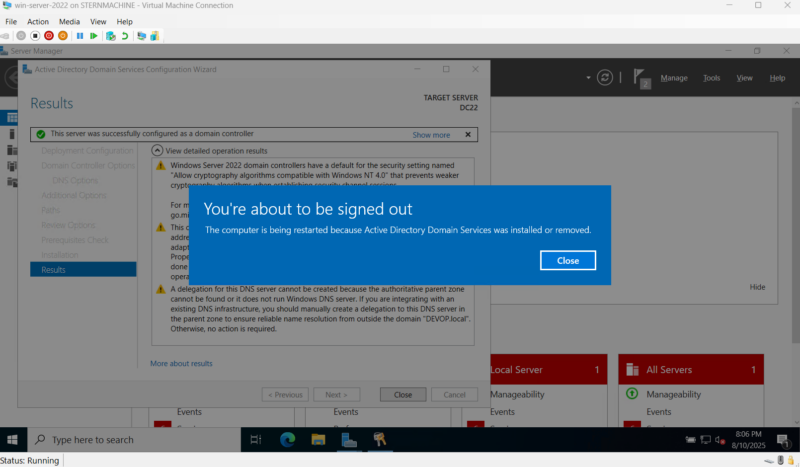Open File menu of VM Connection window
800x467 pixels.
[x=11, y=21]
